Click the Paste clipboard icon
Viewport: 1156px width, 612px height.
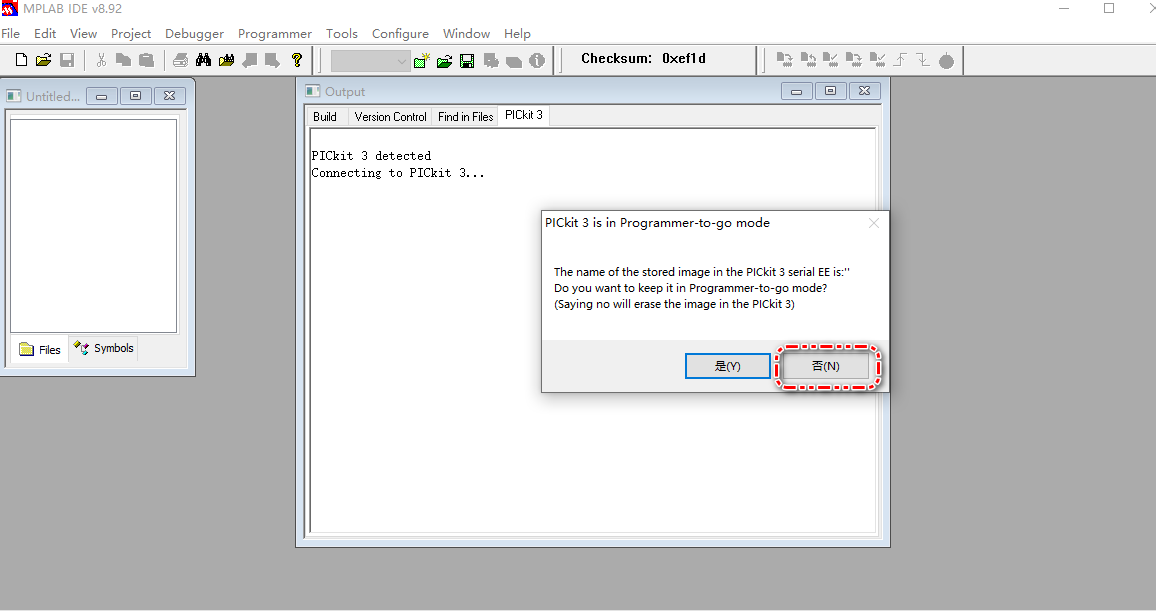click(x=147, y=60)
